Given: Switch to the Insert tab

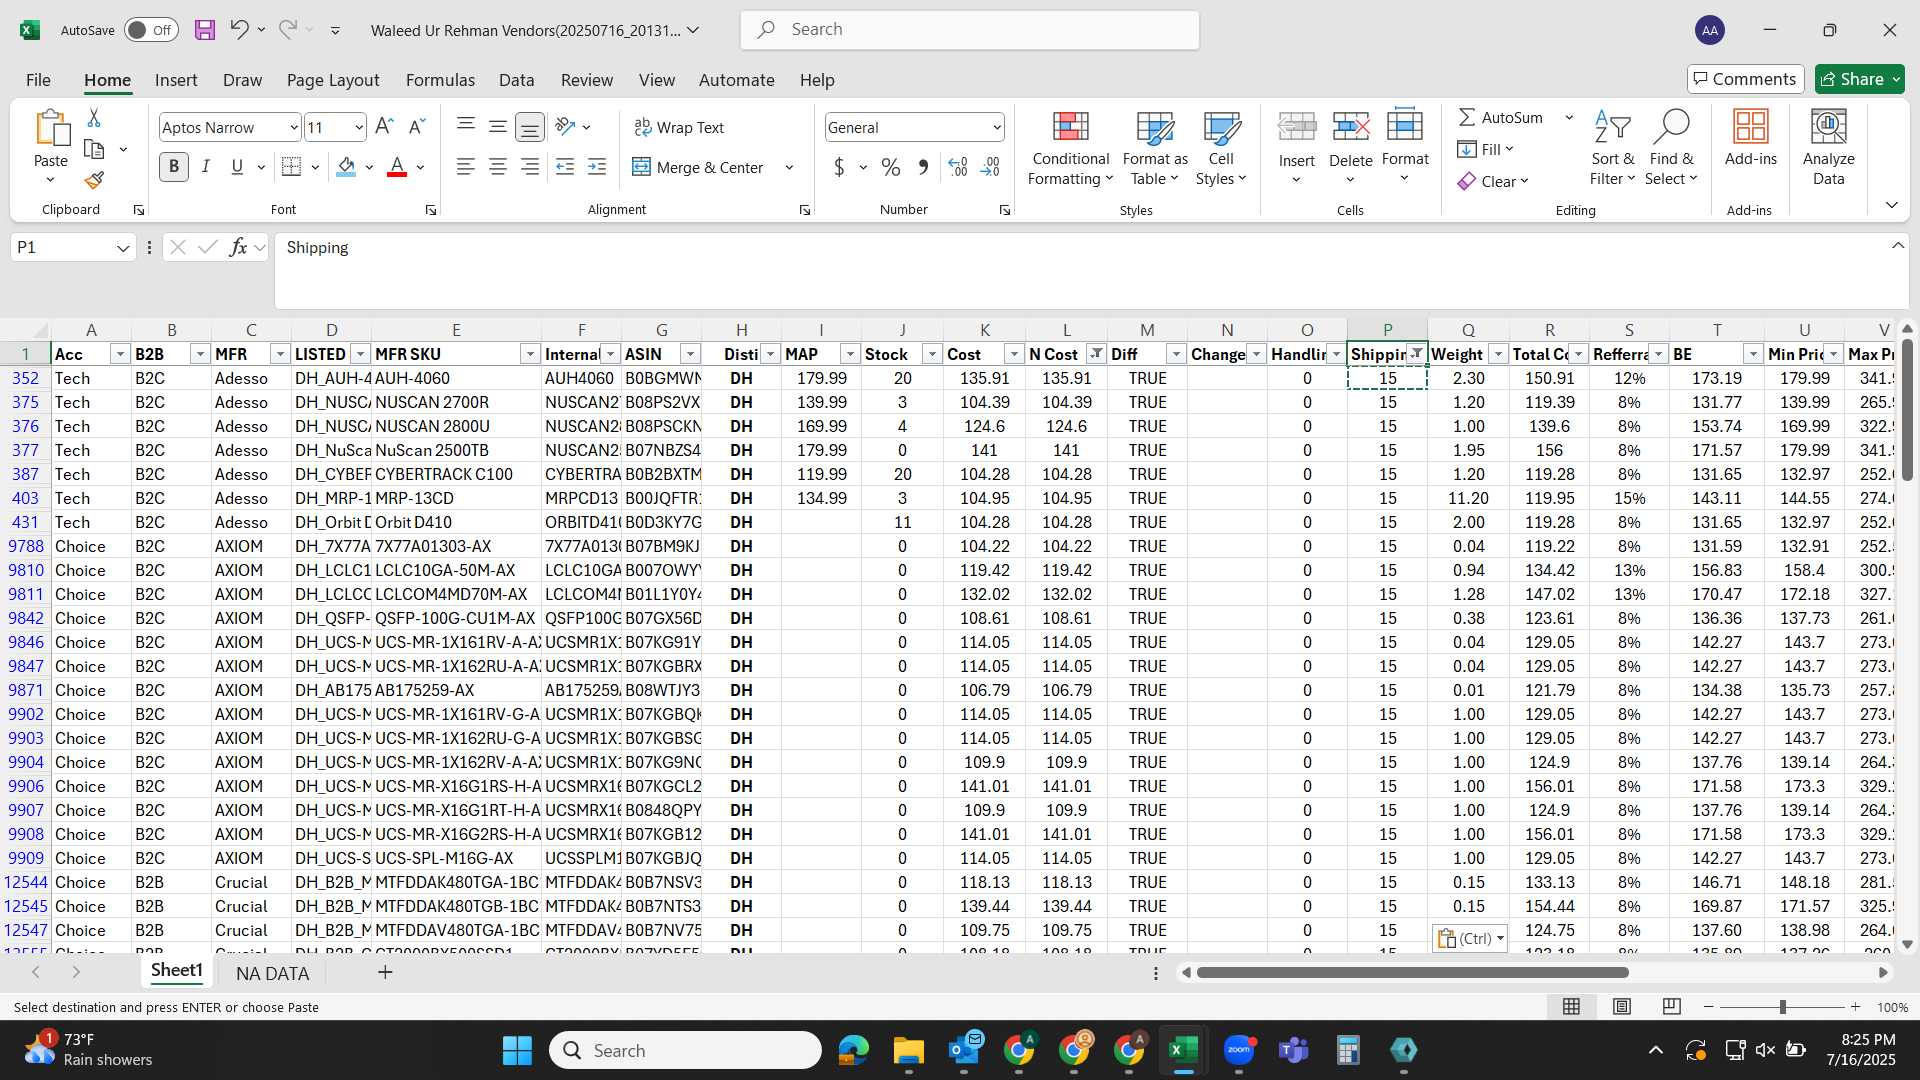Looking at the screenshot, I should (x=176, y=80).
